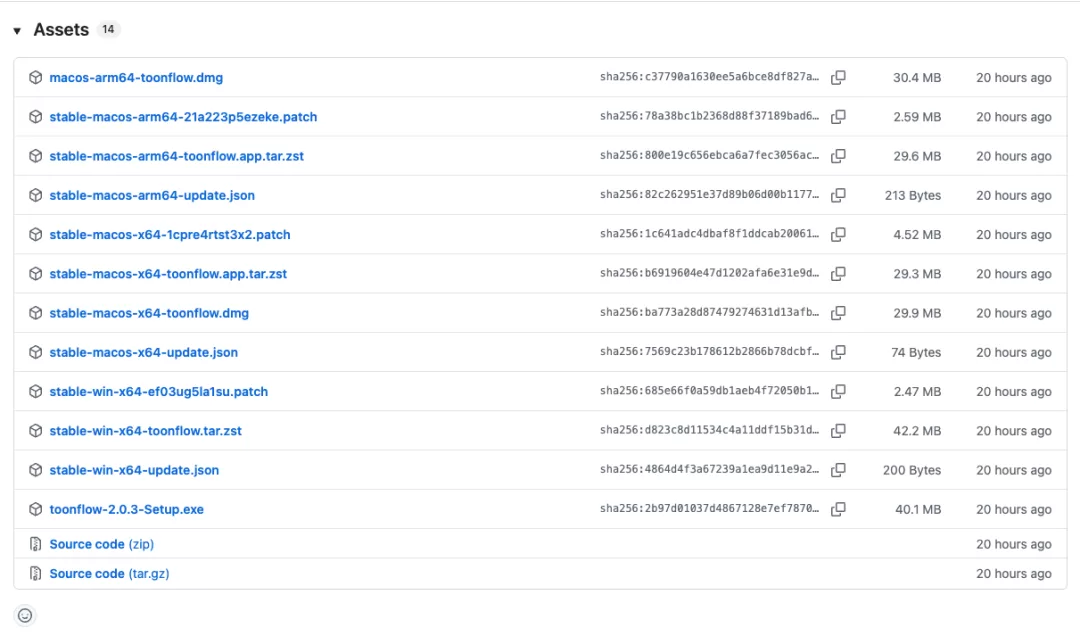Select the 42.2 MB file size text
The height and width of the screenshot is (636, 1080).
point(917,431)
